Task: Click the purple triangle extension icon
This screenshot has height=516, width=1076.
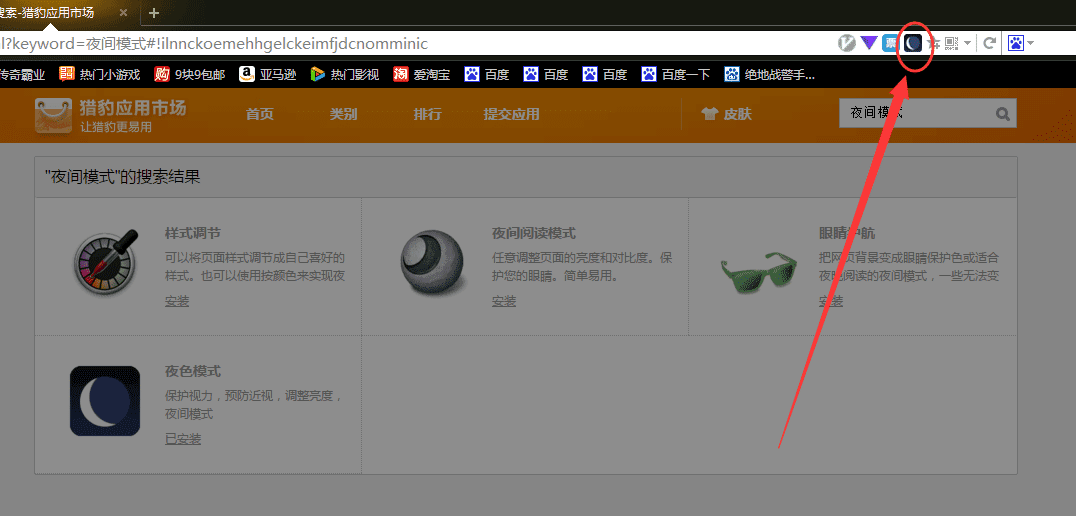Action: tap(869, 43)
